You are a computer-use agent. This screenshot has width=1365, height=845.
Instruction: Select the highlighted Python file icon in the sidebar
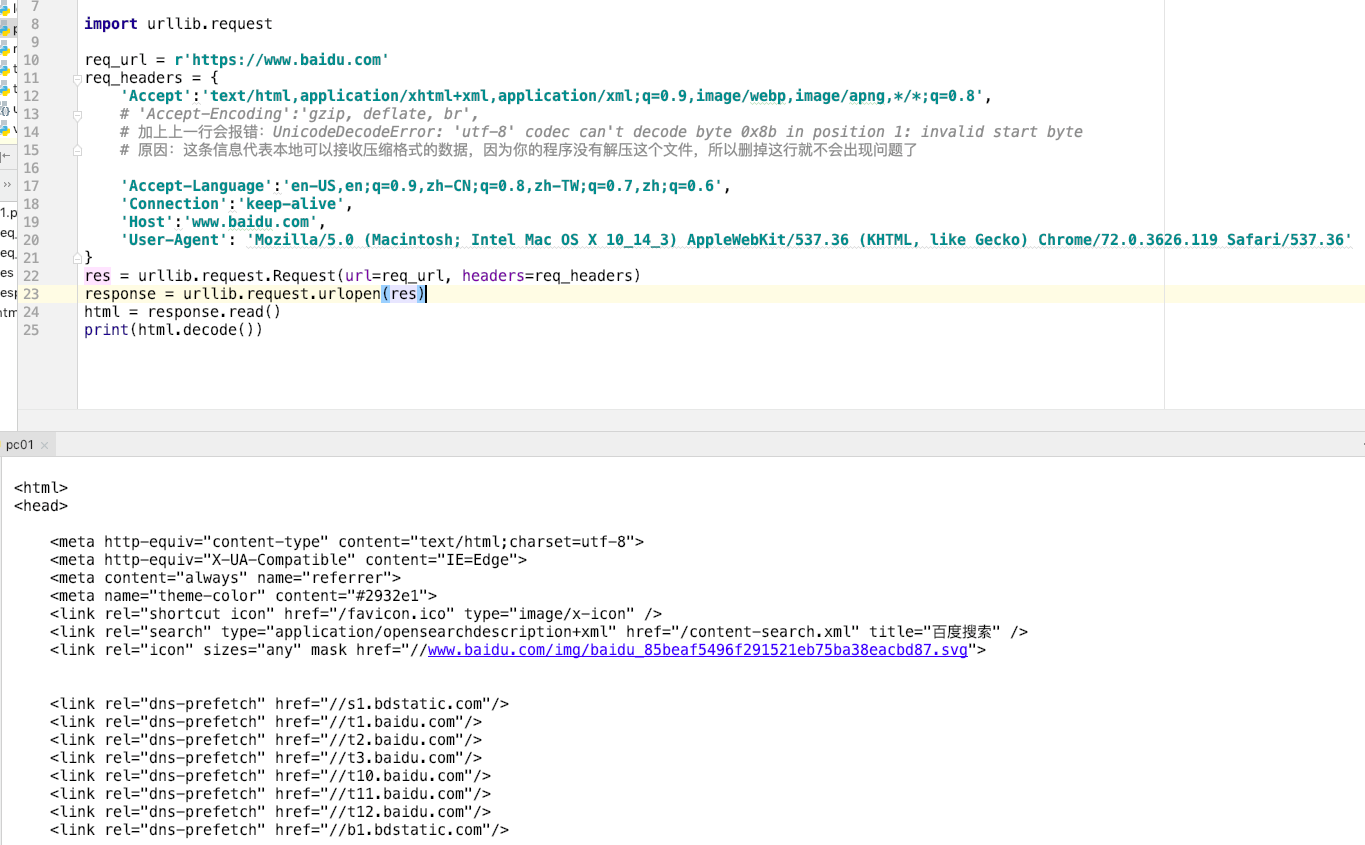point(6,28)
